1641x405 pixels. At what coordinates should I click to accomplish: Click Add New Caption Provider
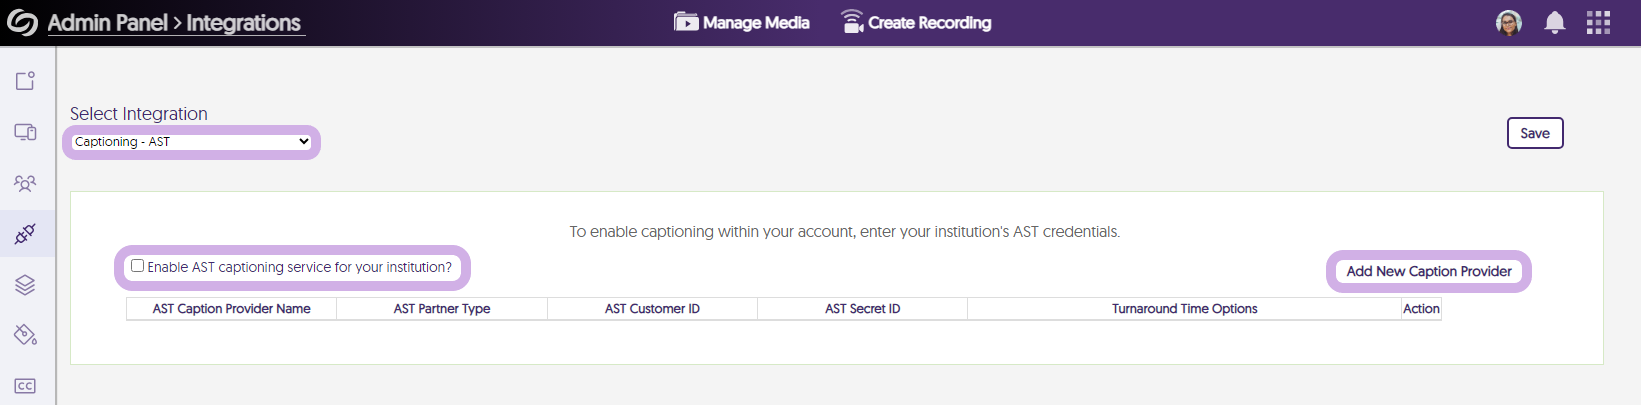point(1428,271)
